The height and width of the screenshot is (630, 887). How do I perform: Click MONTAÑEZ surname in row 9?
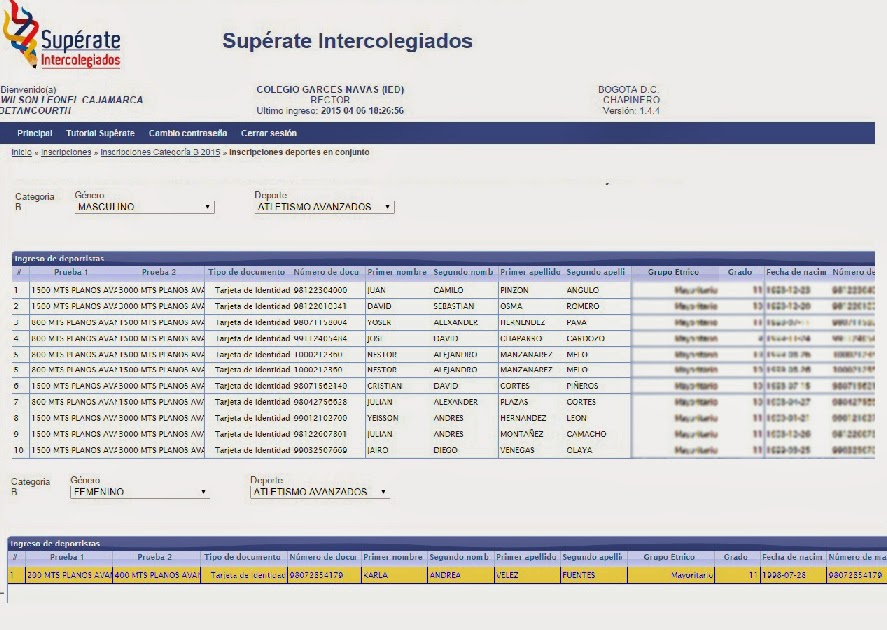point(522,434)
